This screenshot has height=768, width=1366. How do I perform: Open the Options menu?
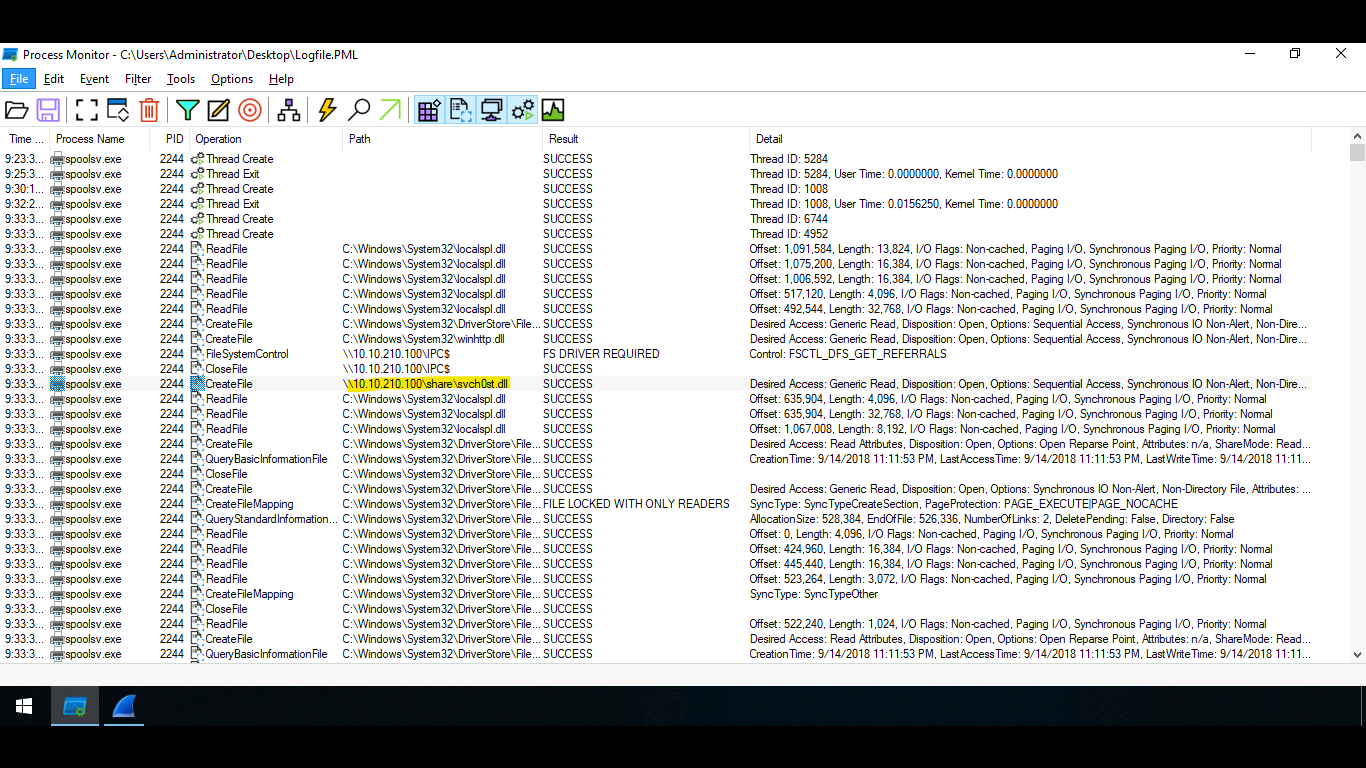(232, 79)
